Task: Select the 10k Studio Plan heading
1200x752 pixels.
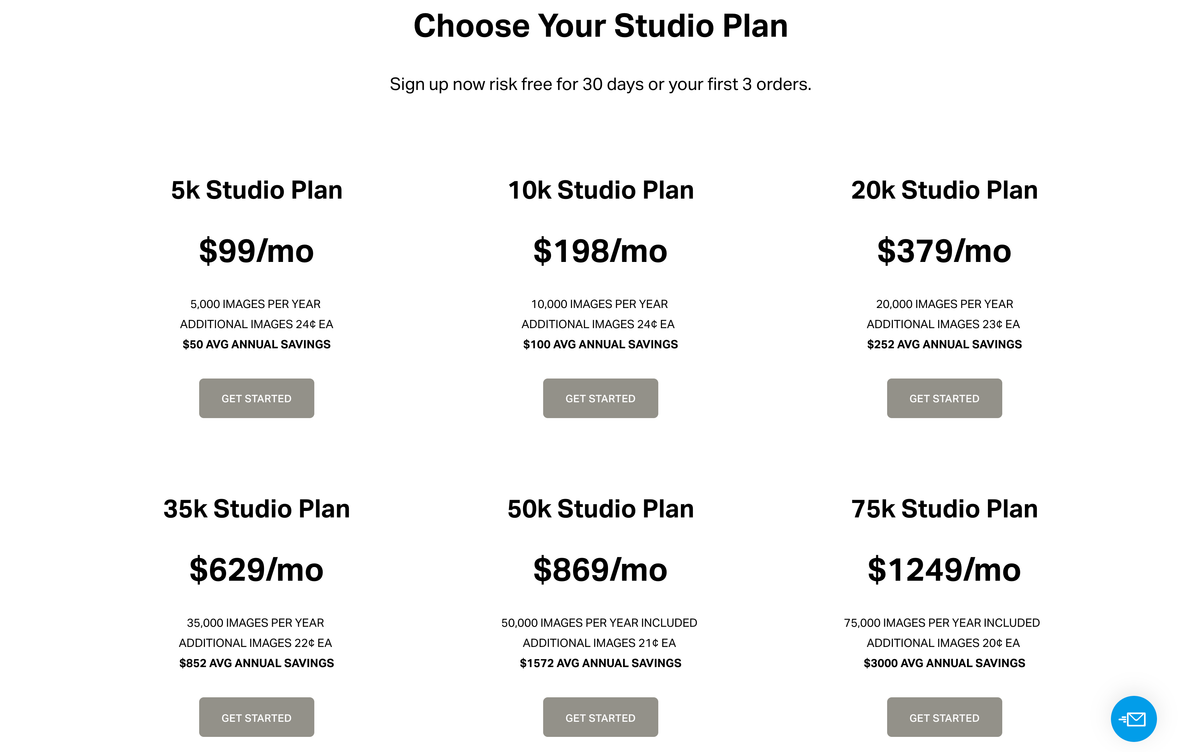Action: [x=601, y=190]
